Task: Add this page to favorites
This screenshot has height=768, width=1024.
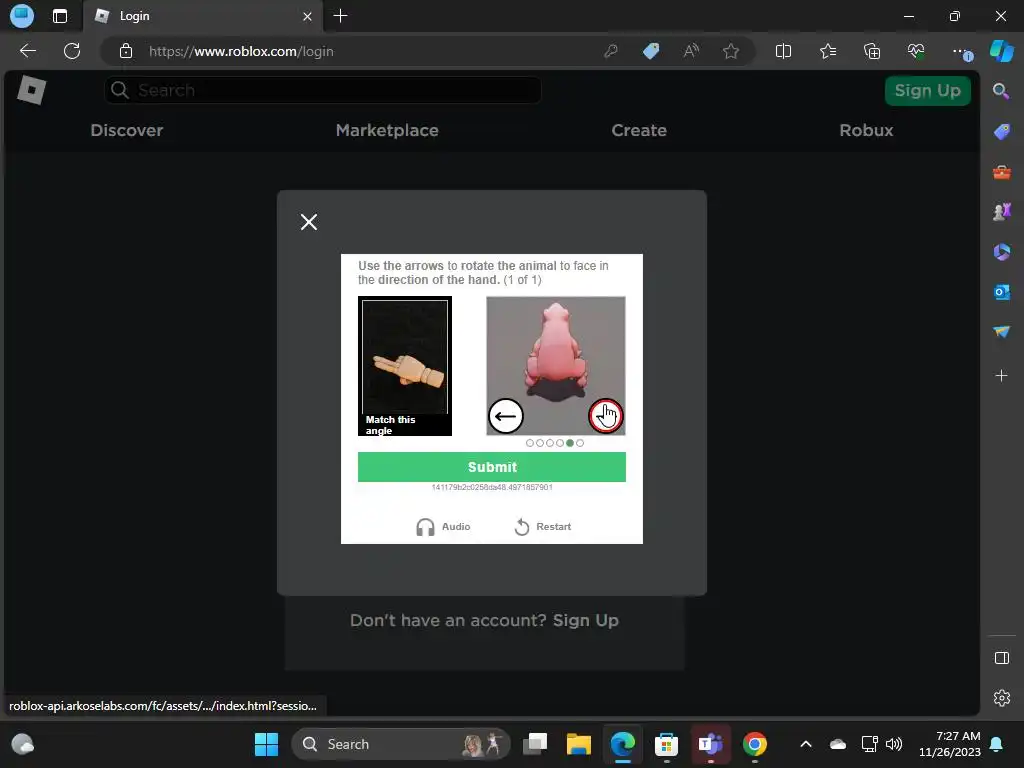Action: coord(731,51)
